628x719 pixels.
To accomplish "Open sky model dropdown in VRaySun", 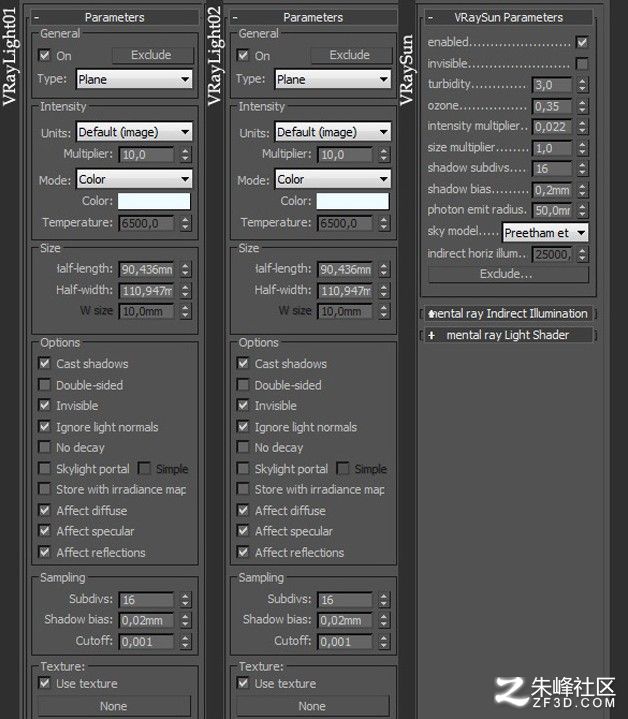I will (x=545, y=233).
